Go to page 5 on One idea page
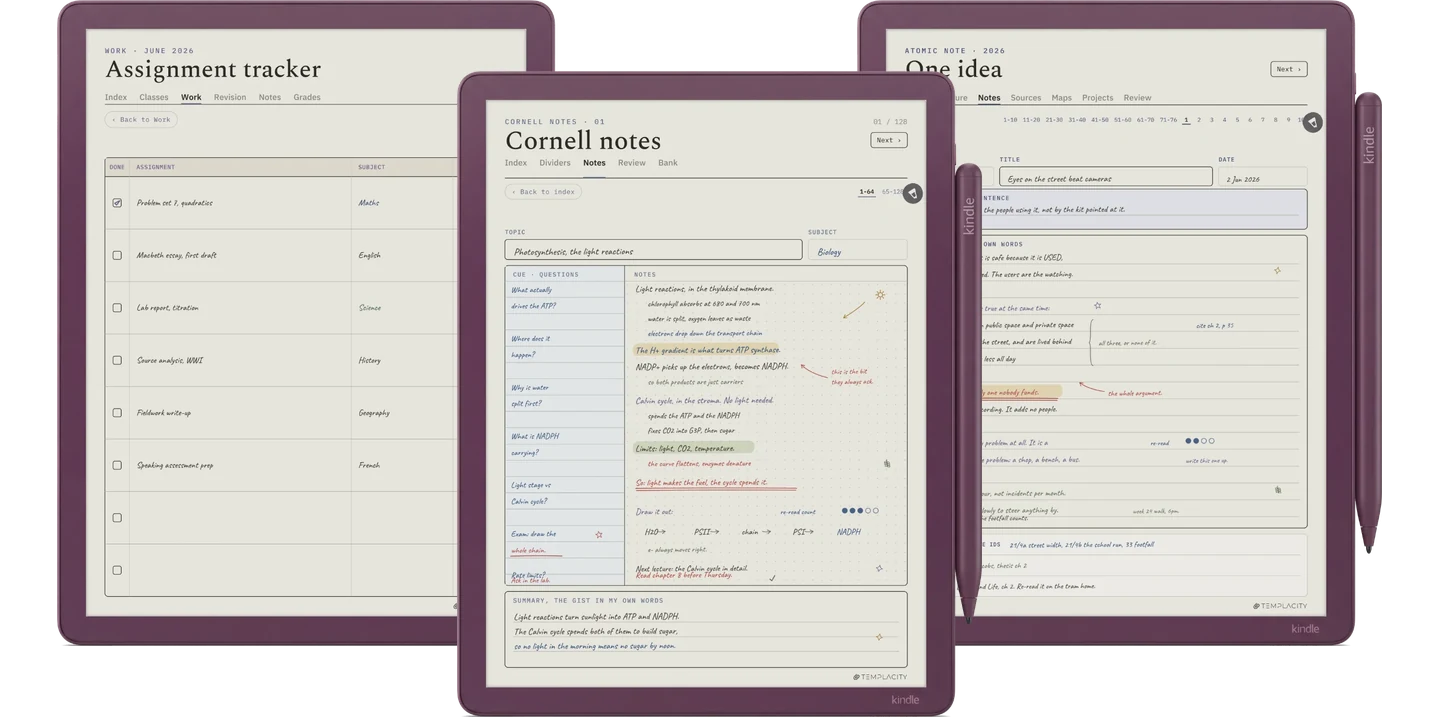The width and height of the screenshot is (1440, 718). point(1237,120)
